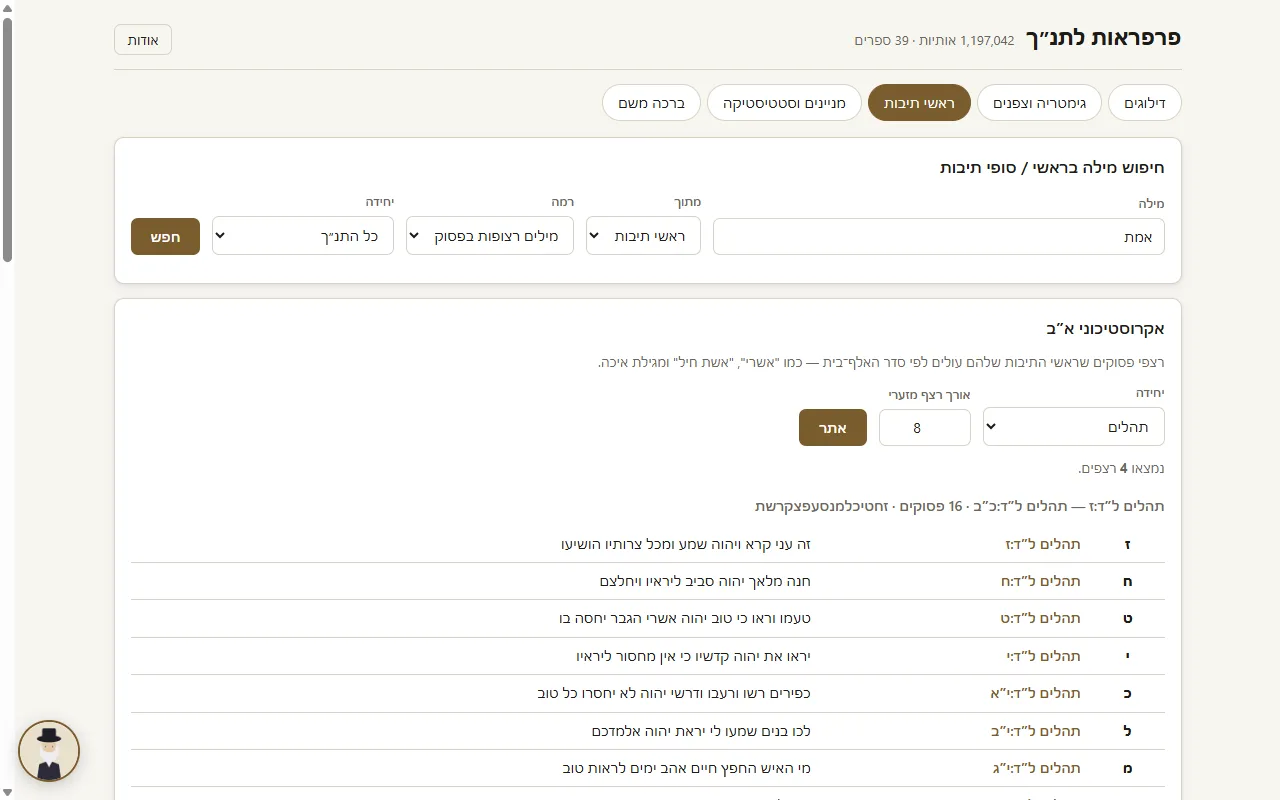Click the scrollbar down arrow

point(7,793)
